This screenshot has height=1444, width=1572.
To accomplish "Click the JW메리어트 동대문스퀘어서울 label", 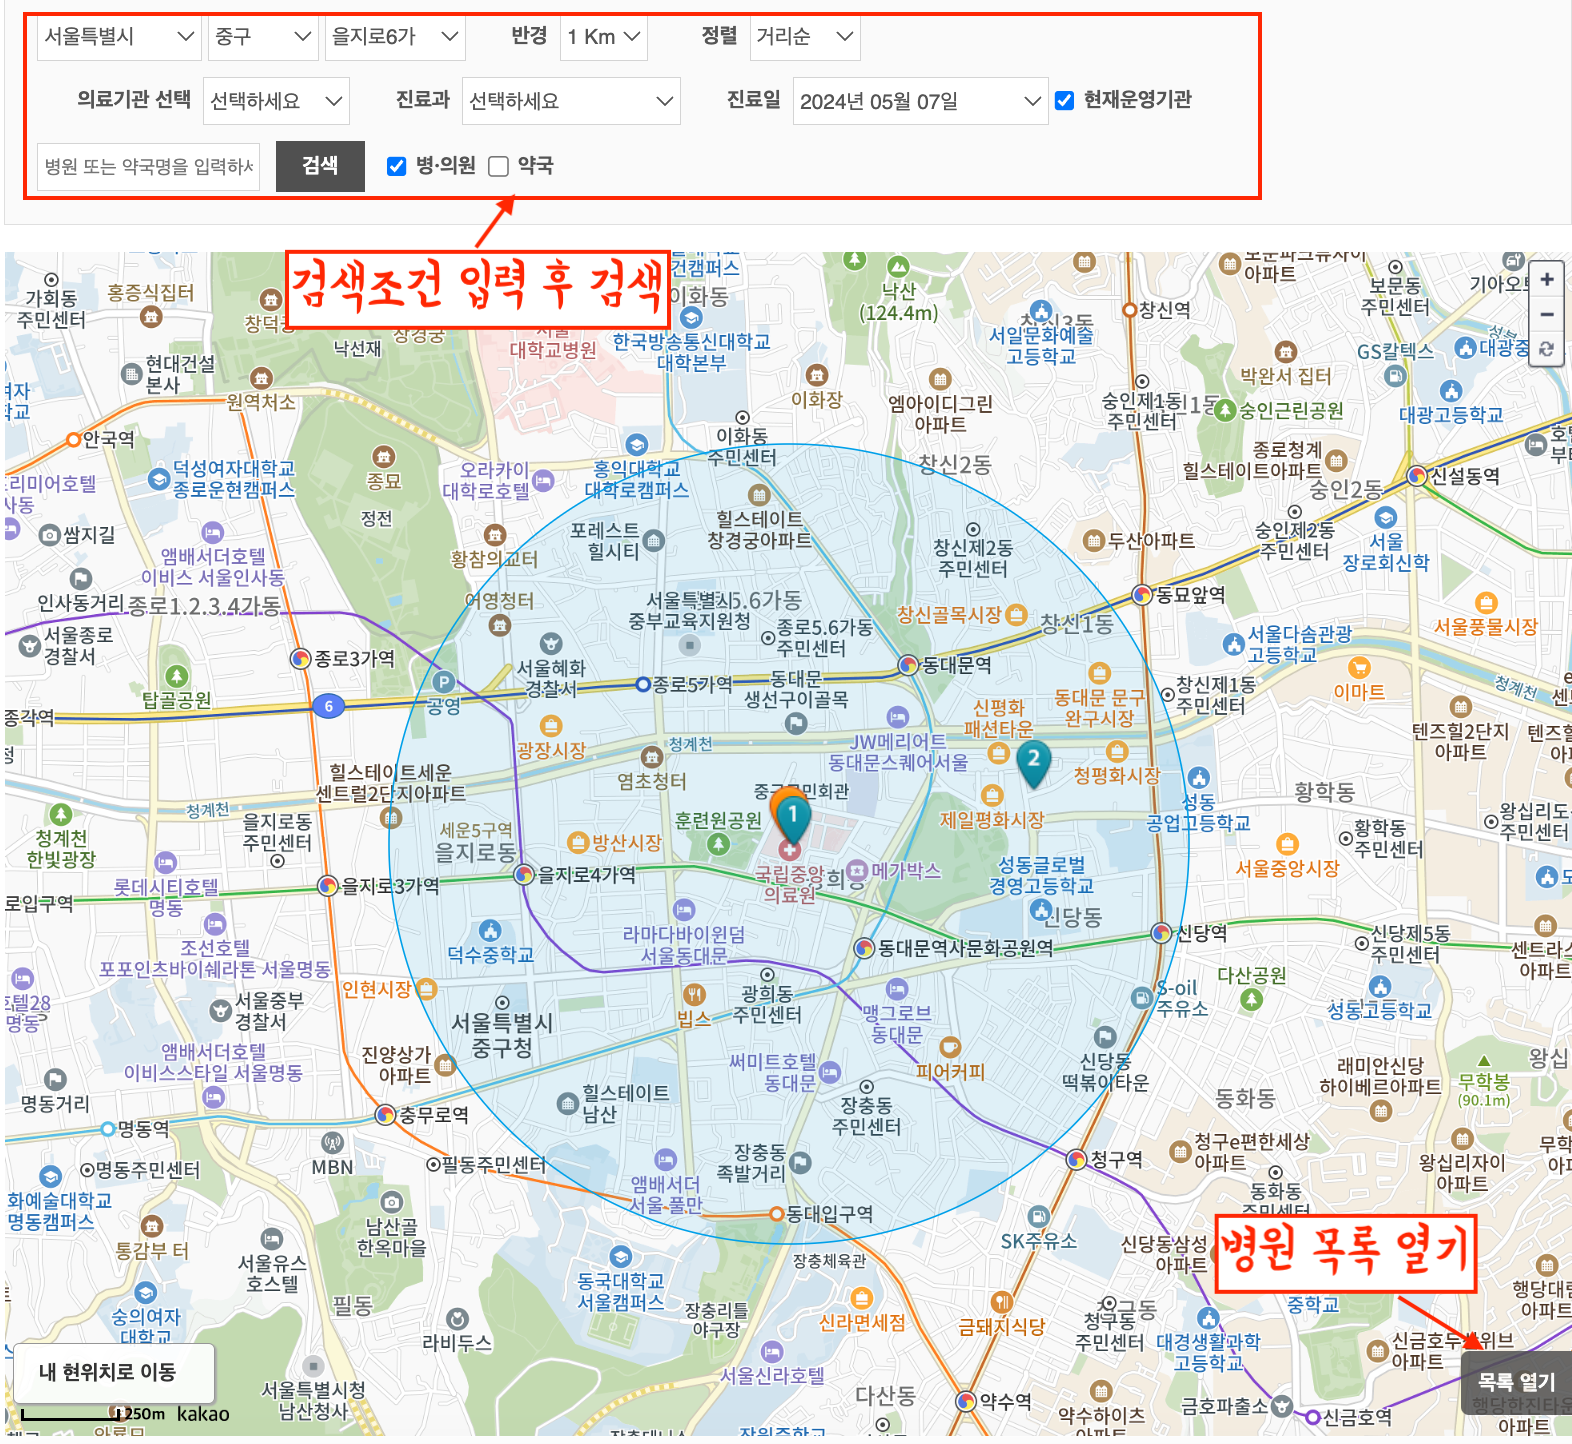I will 898,752.
